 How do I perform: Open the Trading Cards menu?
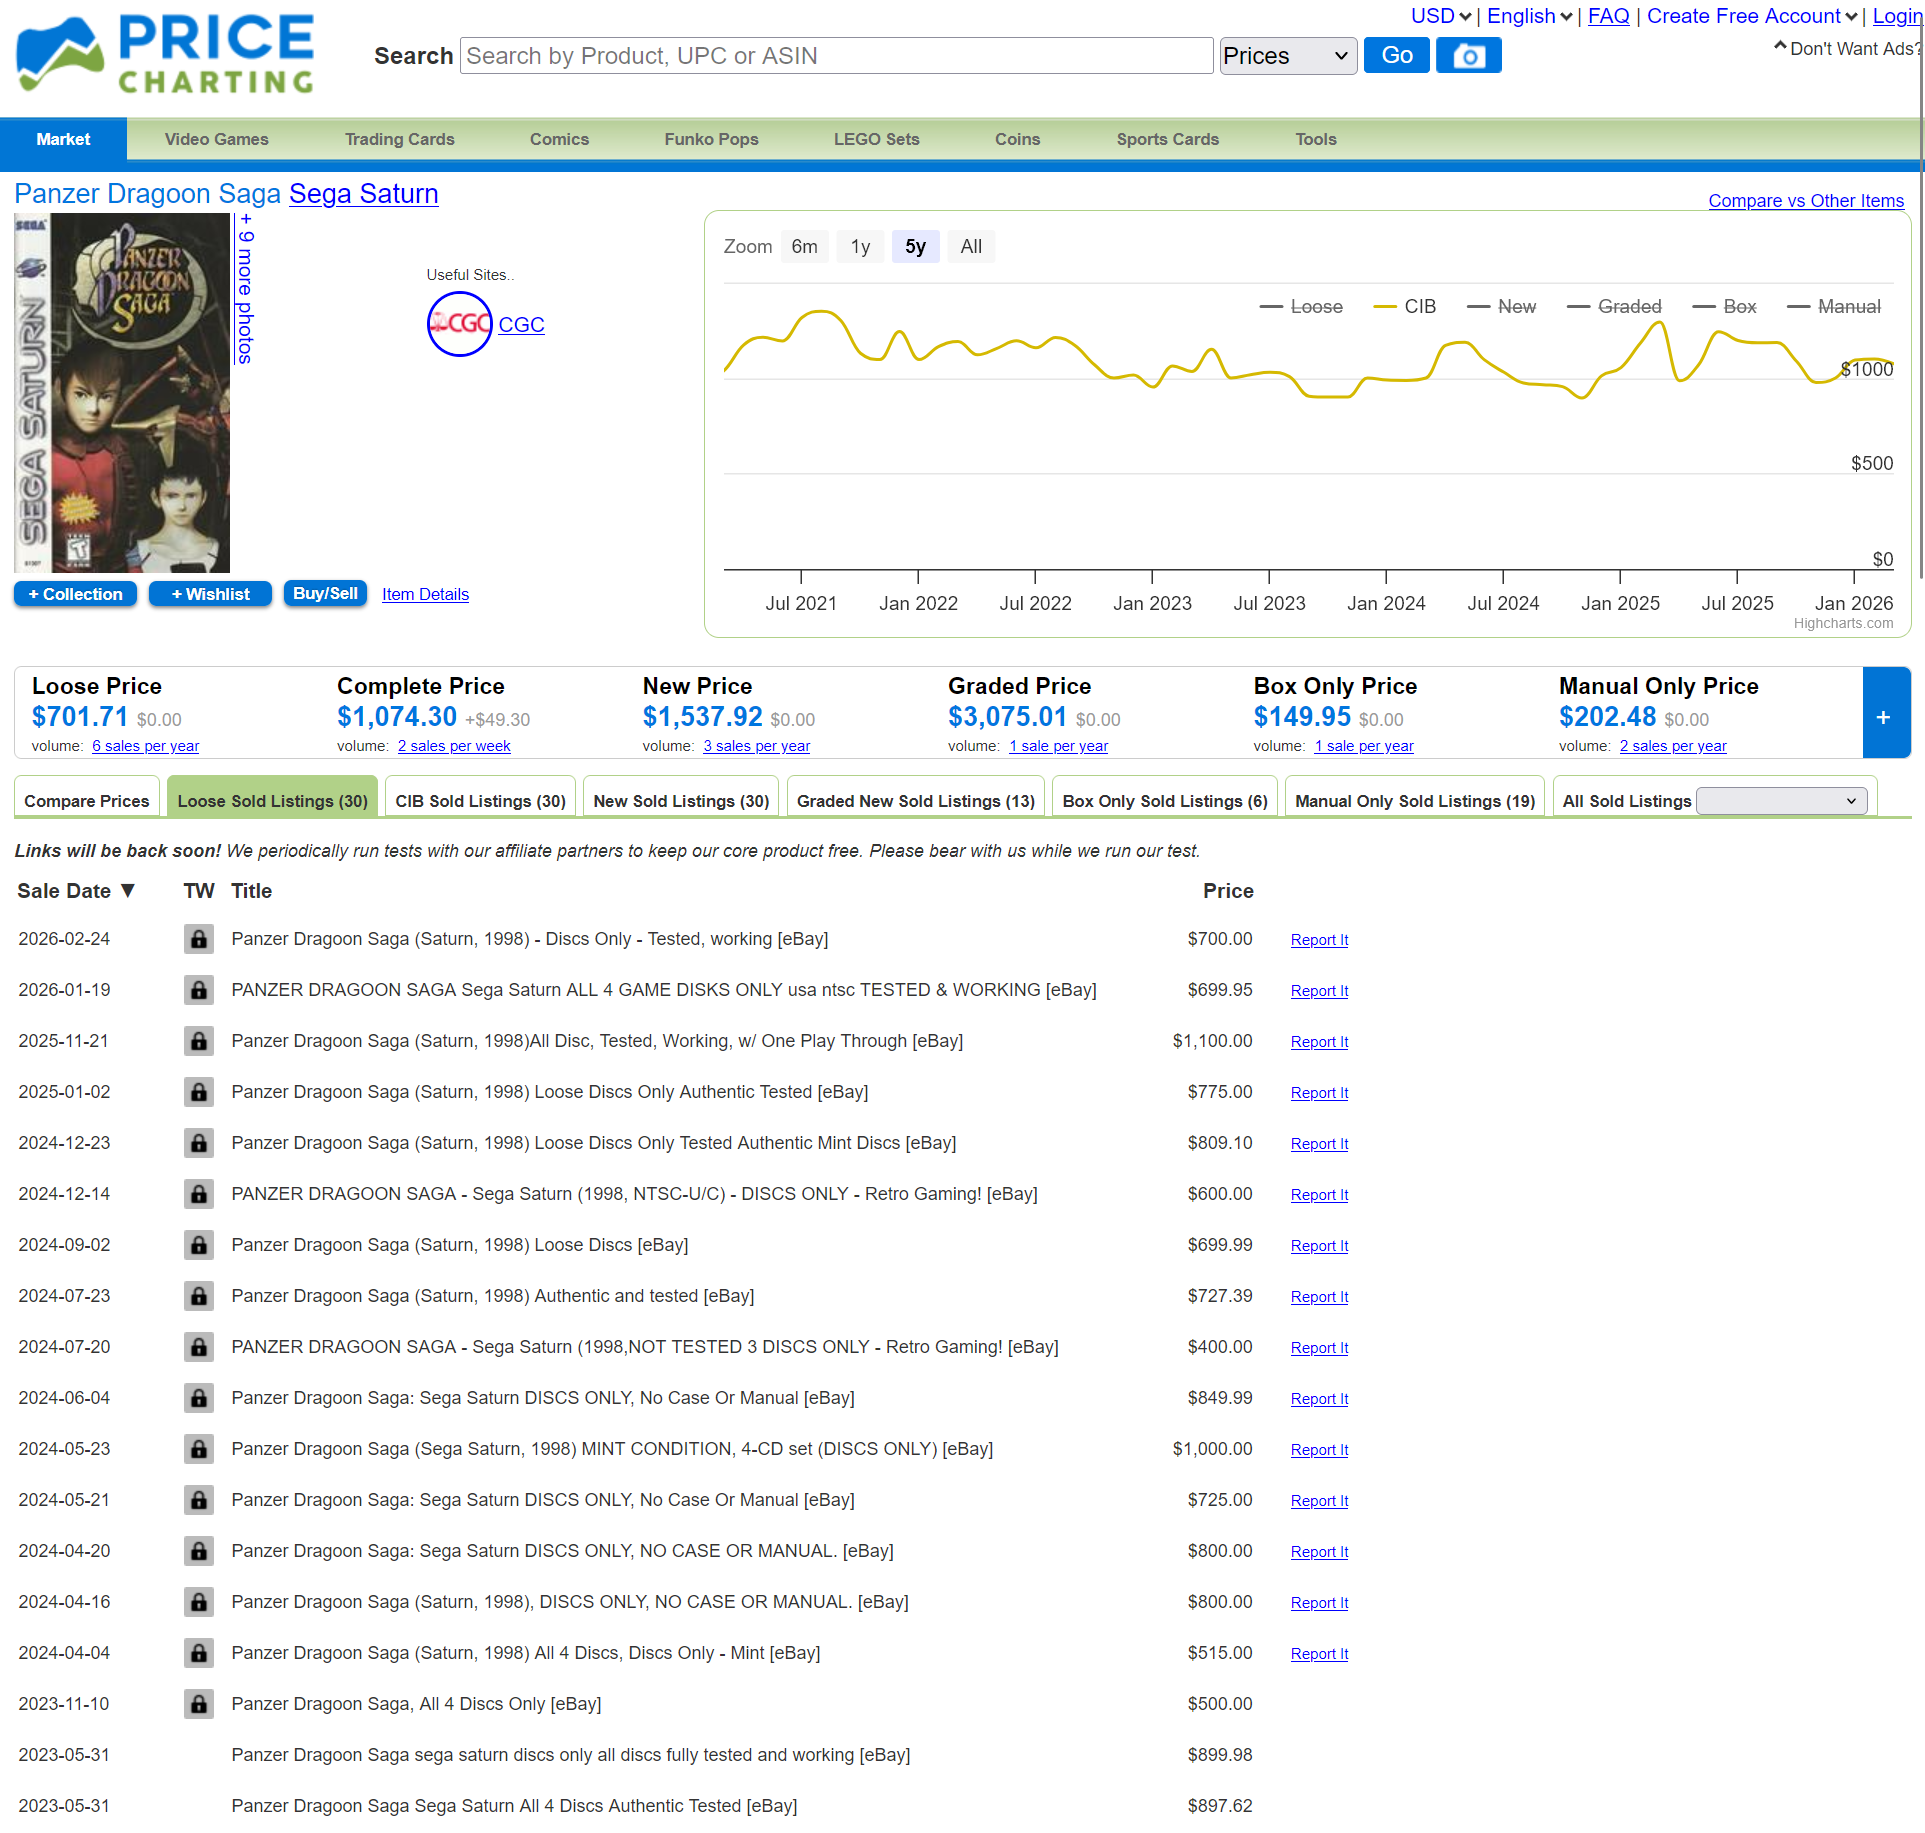399,139
